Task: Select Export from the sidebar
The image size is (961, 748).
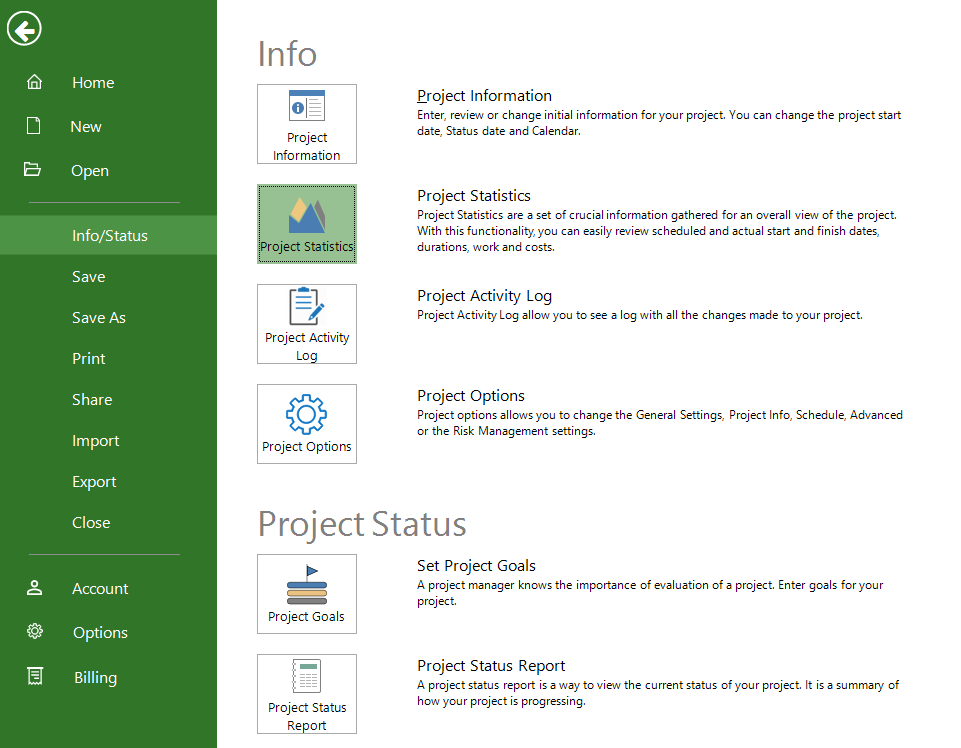Action: pyautogui.click(x=94, y=482)
